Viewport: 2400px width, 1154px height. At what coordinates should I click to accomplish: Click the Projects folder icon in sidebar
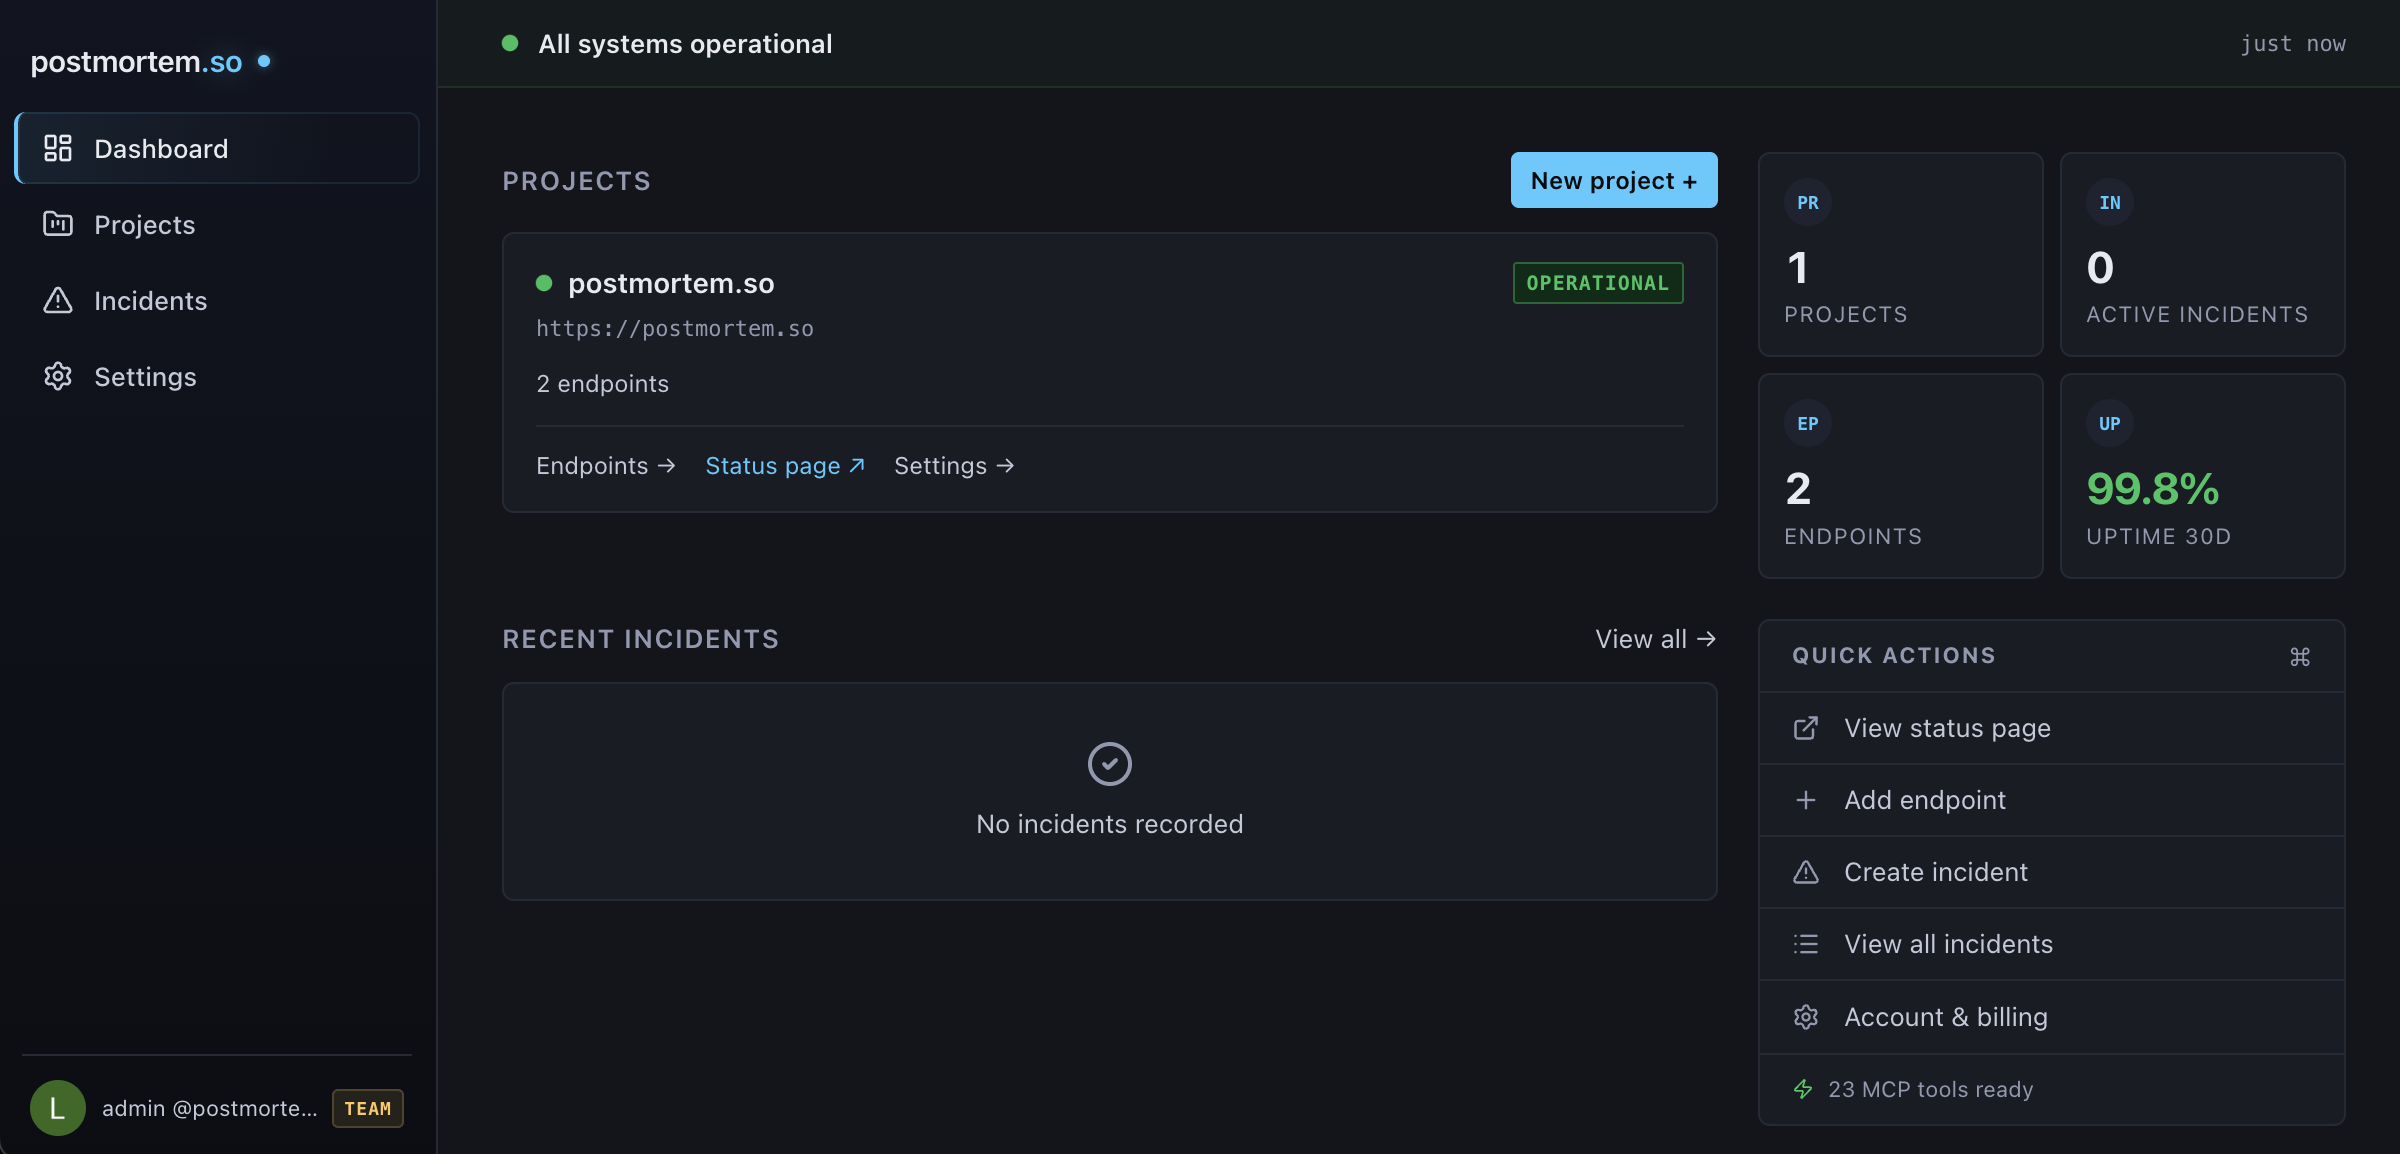tap(57, 224)
